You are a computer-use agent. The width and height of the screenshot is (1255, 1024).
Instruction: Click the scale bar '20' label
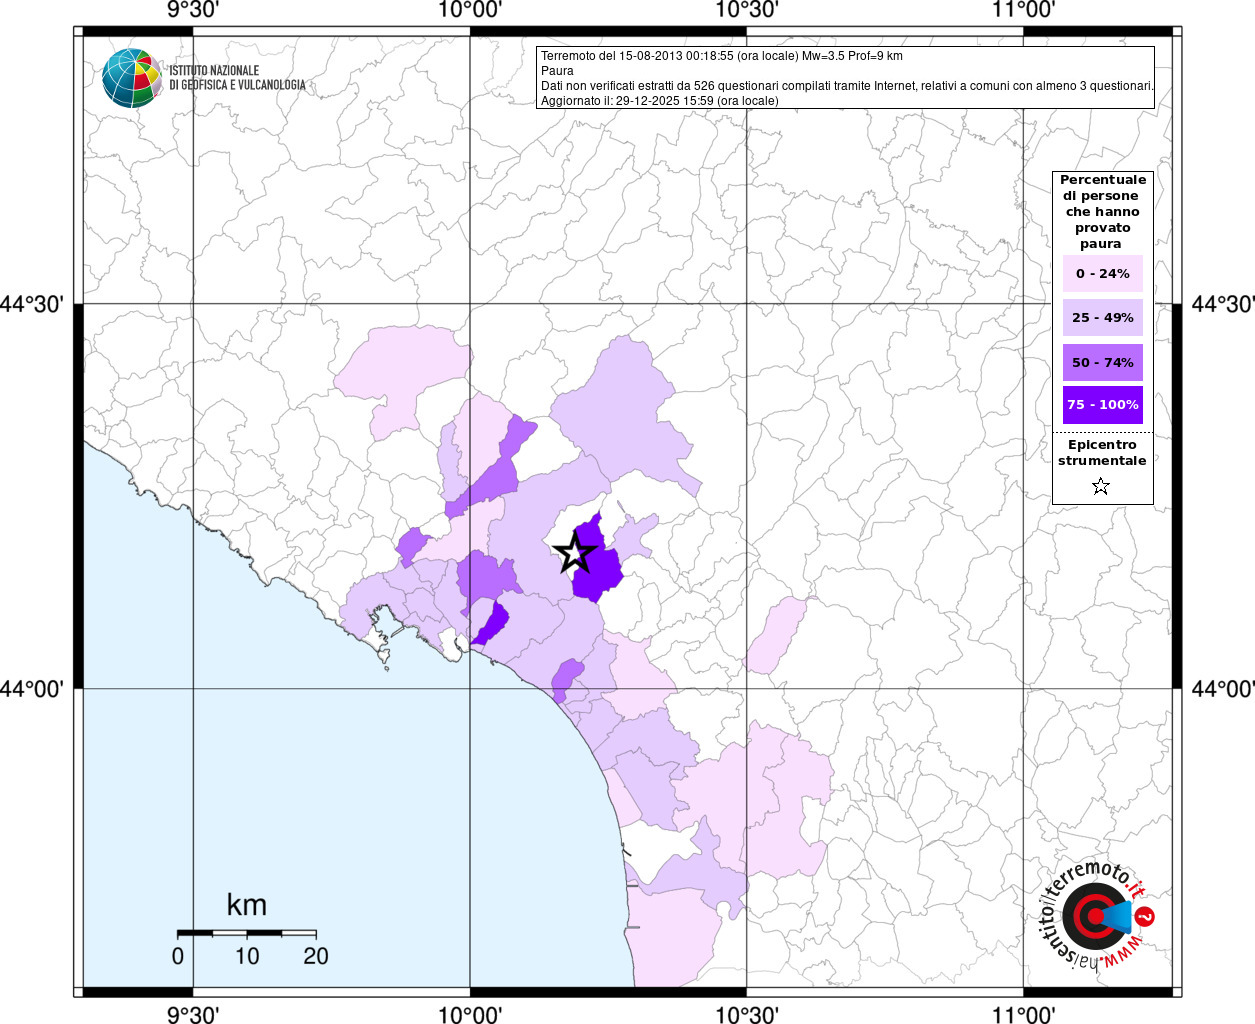pos(316,956)
